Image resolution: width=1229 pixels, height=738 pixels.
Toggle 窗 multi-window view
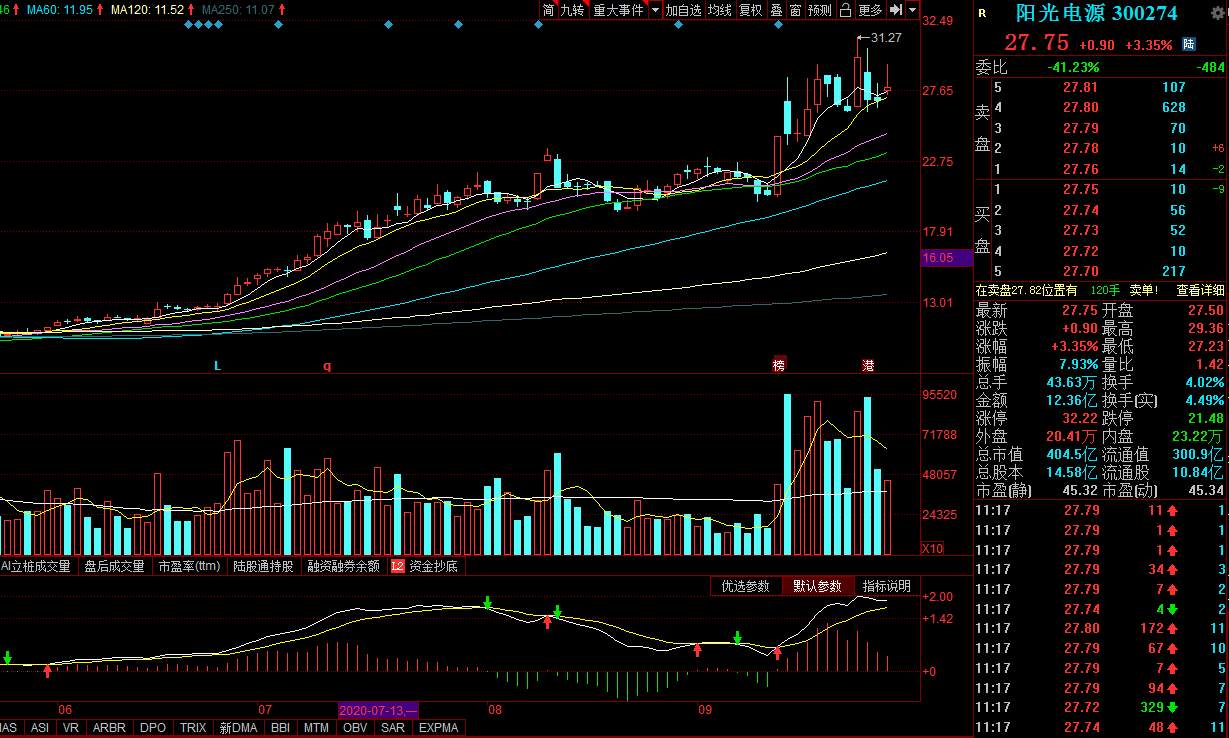[x=795, y=10]
